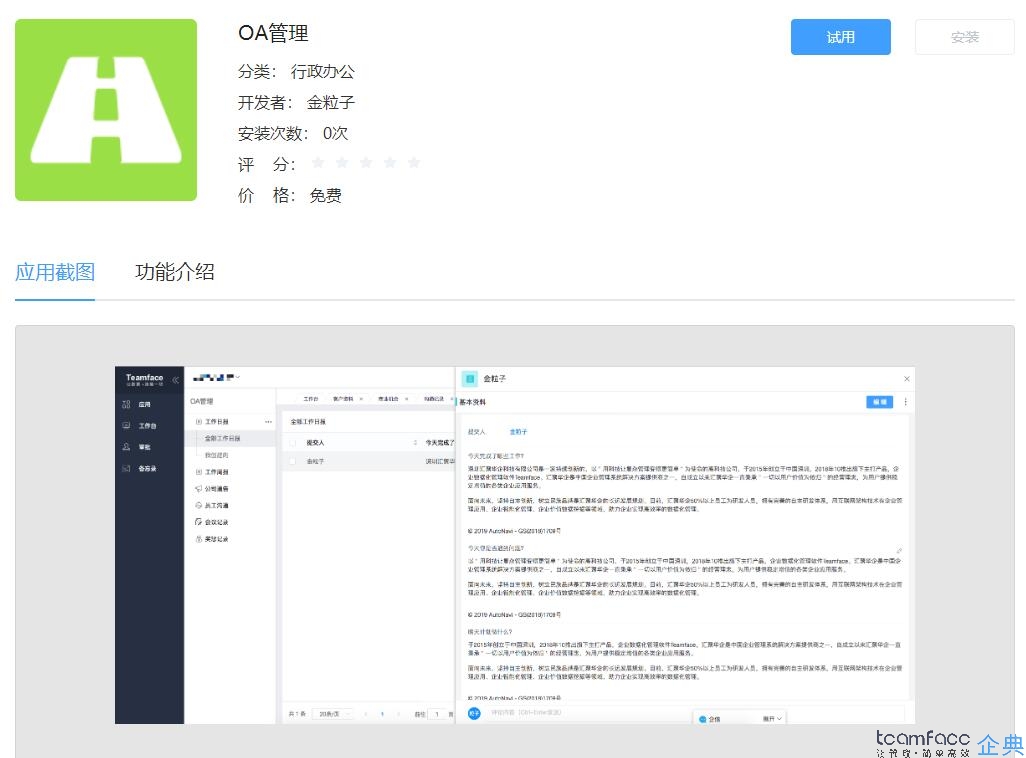
Task: Open the Teamface preview screenshot image
Action: 515,545
